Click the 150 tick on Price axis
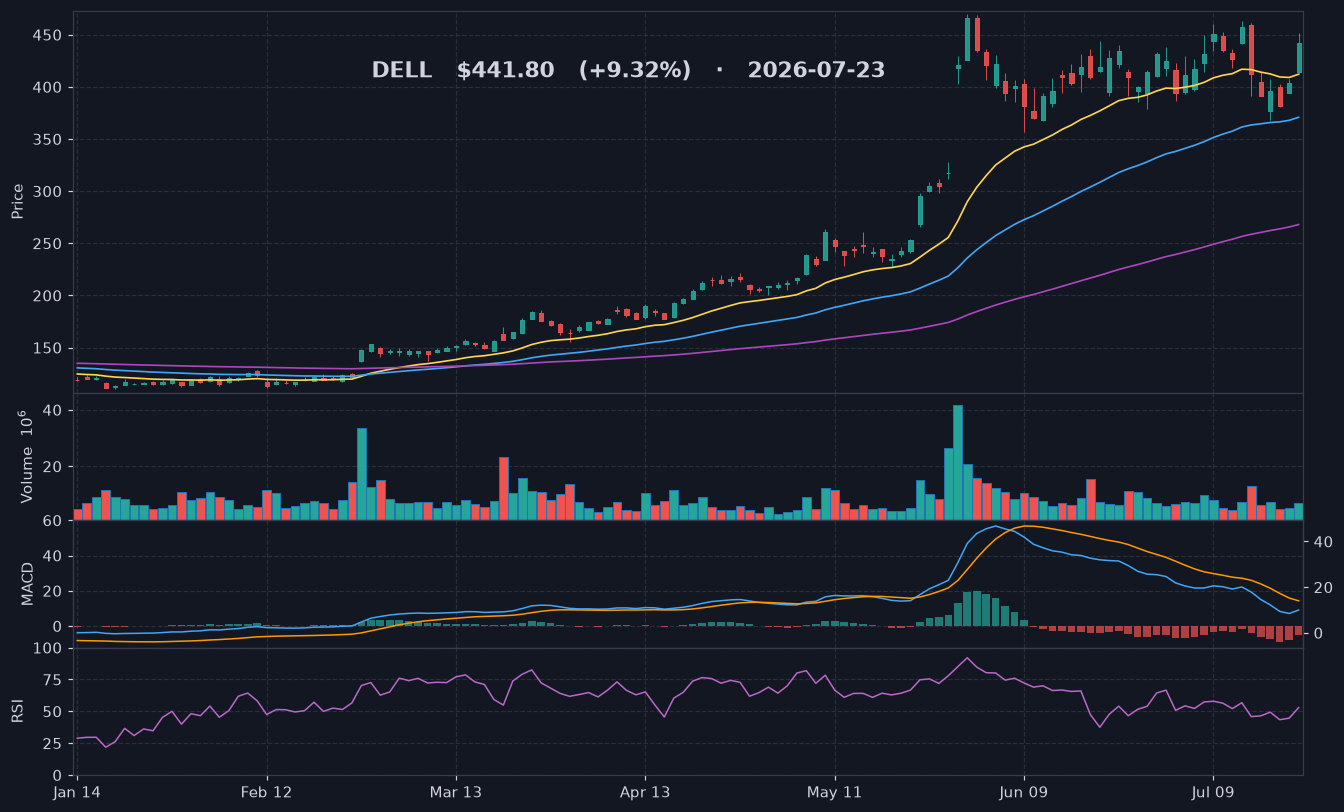1344x812 pixels. [48, 348]
